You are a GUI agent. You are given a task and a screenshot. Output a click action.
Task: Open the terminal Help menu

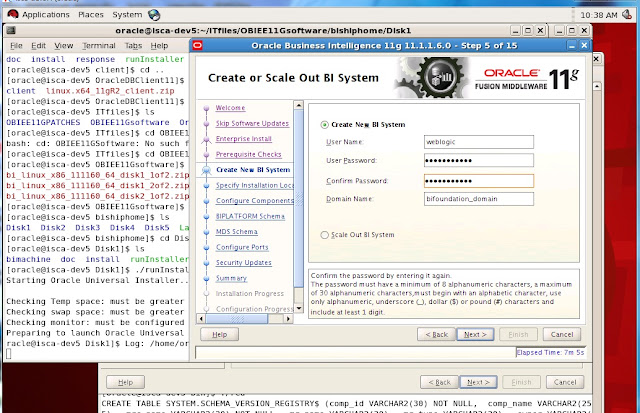159,46
